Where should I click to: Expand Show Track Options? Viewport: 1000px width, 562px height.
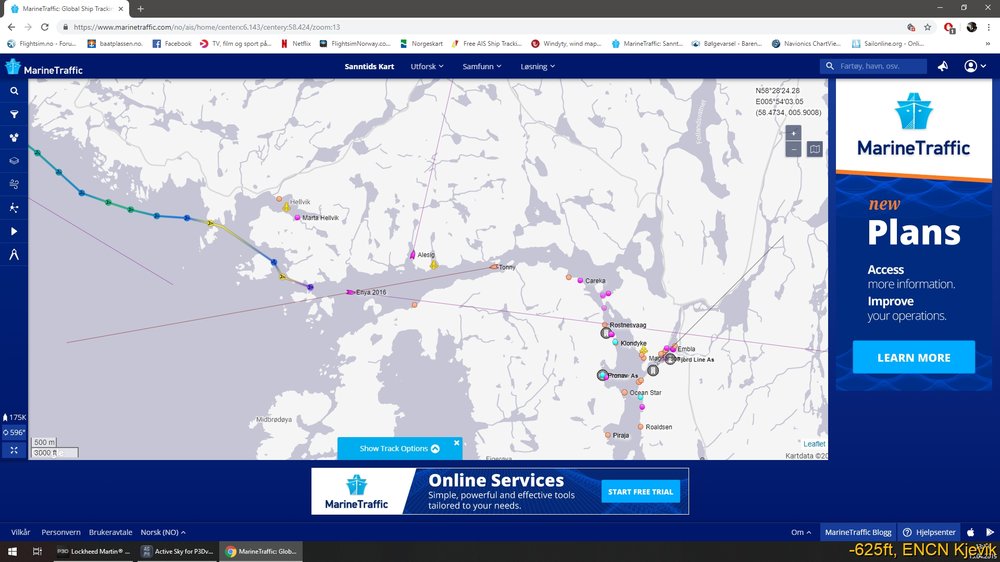(x=399, y=448)
